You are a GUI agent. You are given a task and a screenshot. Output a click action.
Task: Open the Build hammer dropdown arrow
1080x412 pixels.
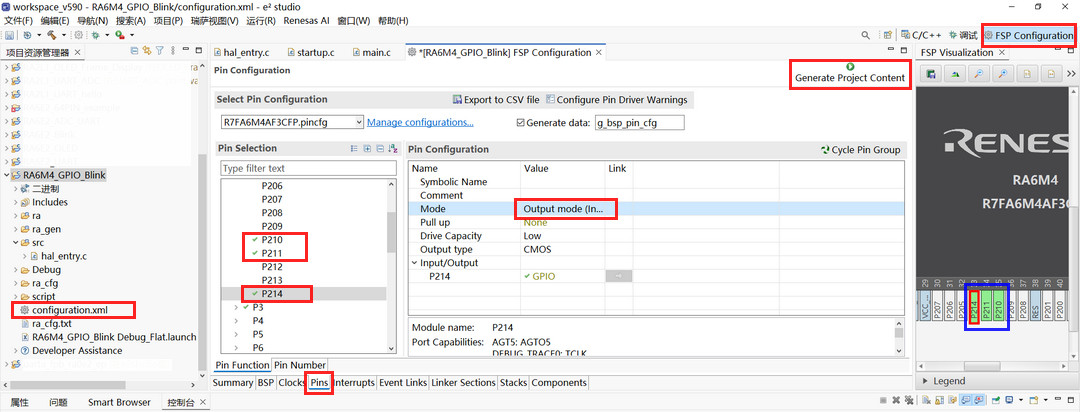[x=63, y=34]
